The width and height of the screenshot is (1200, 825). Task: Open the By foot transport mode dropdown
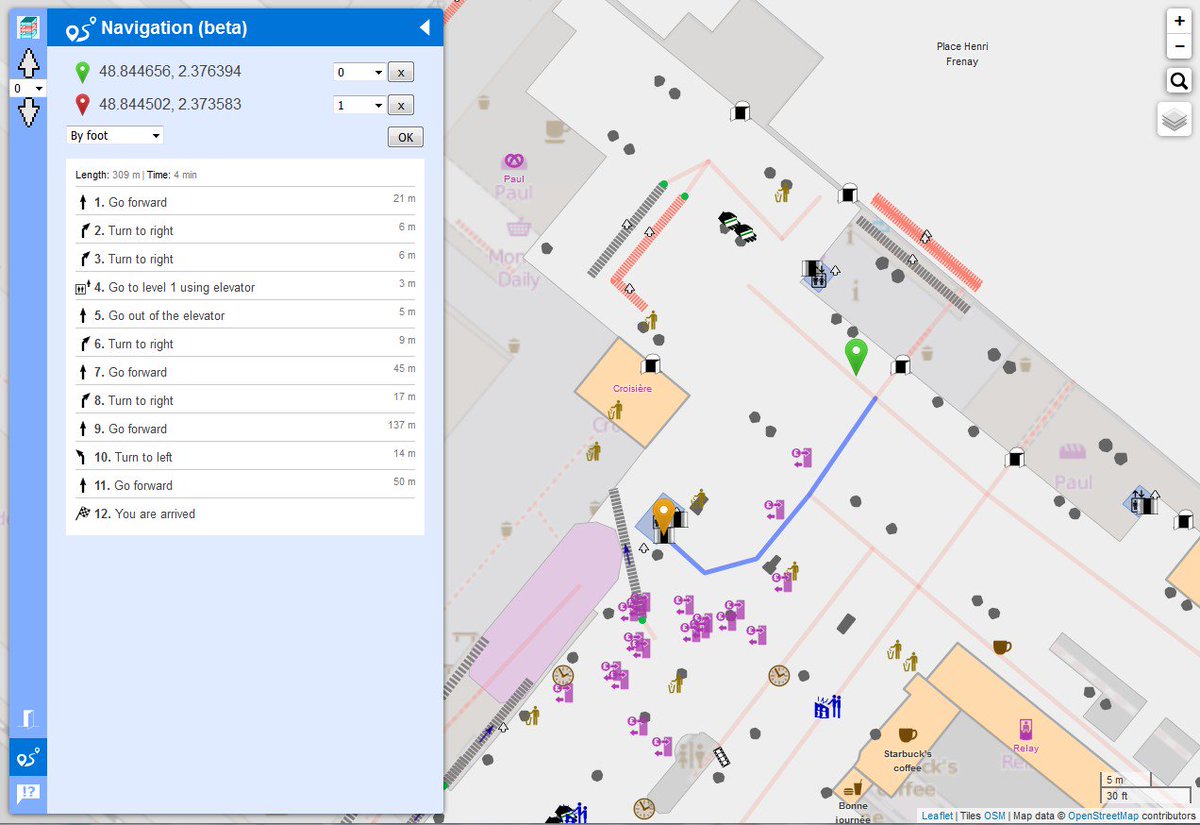tap(115, 135)
